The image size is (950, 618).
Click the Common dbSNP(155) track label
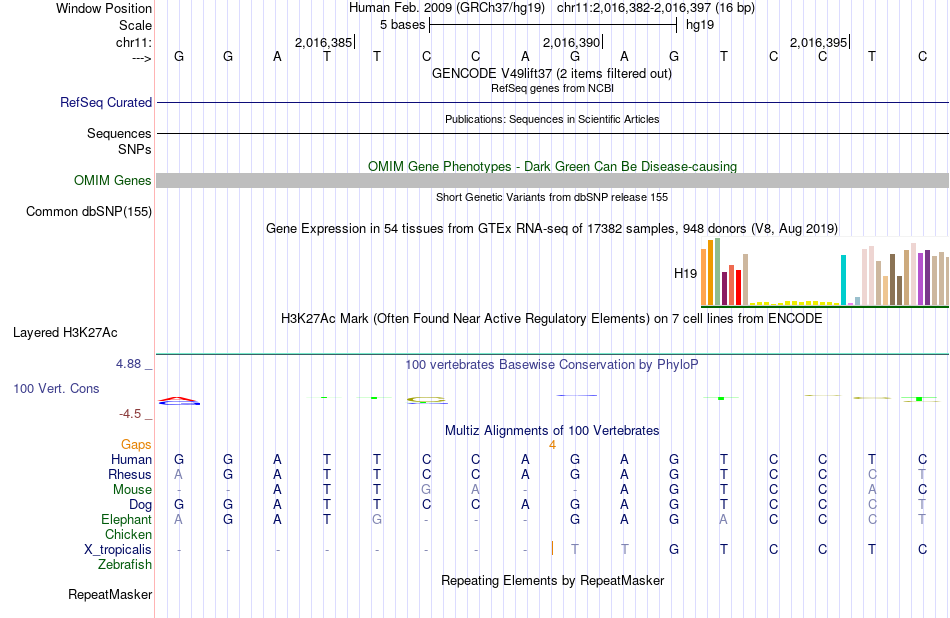click(88, 211)
